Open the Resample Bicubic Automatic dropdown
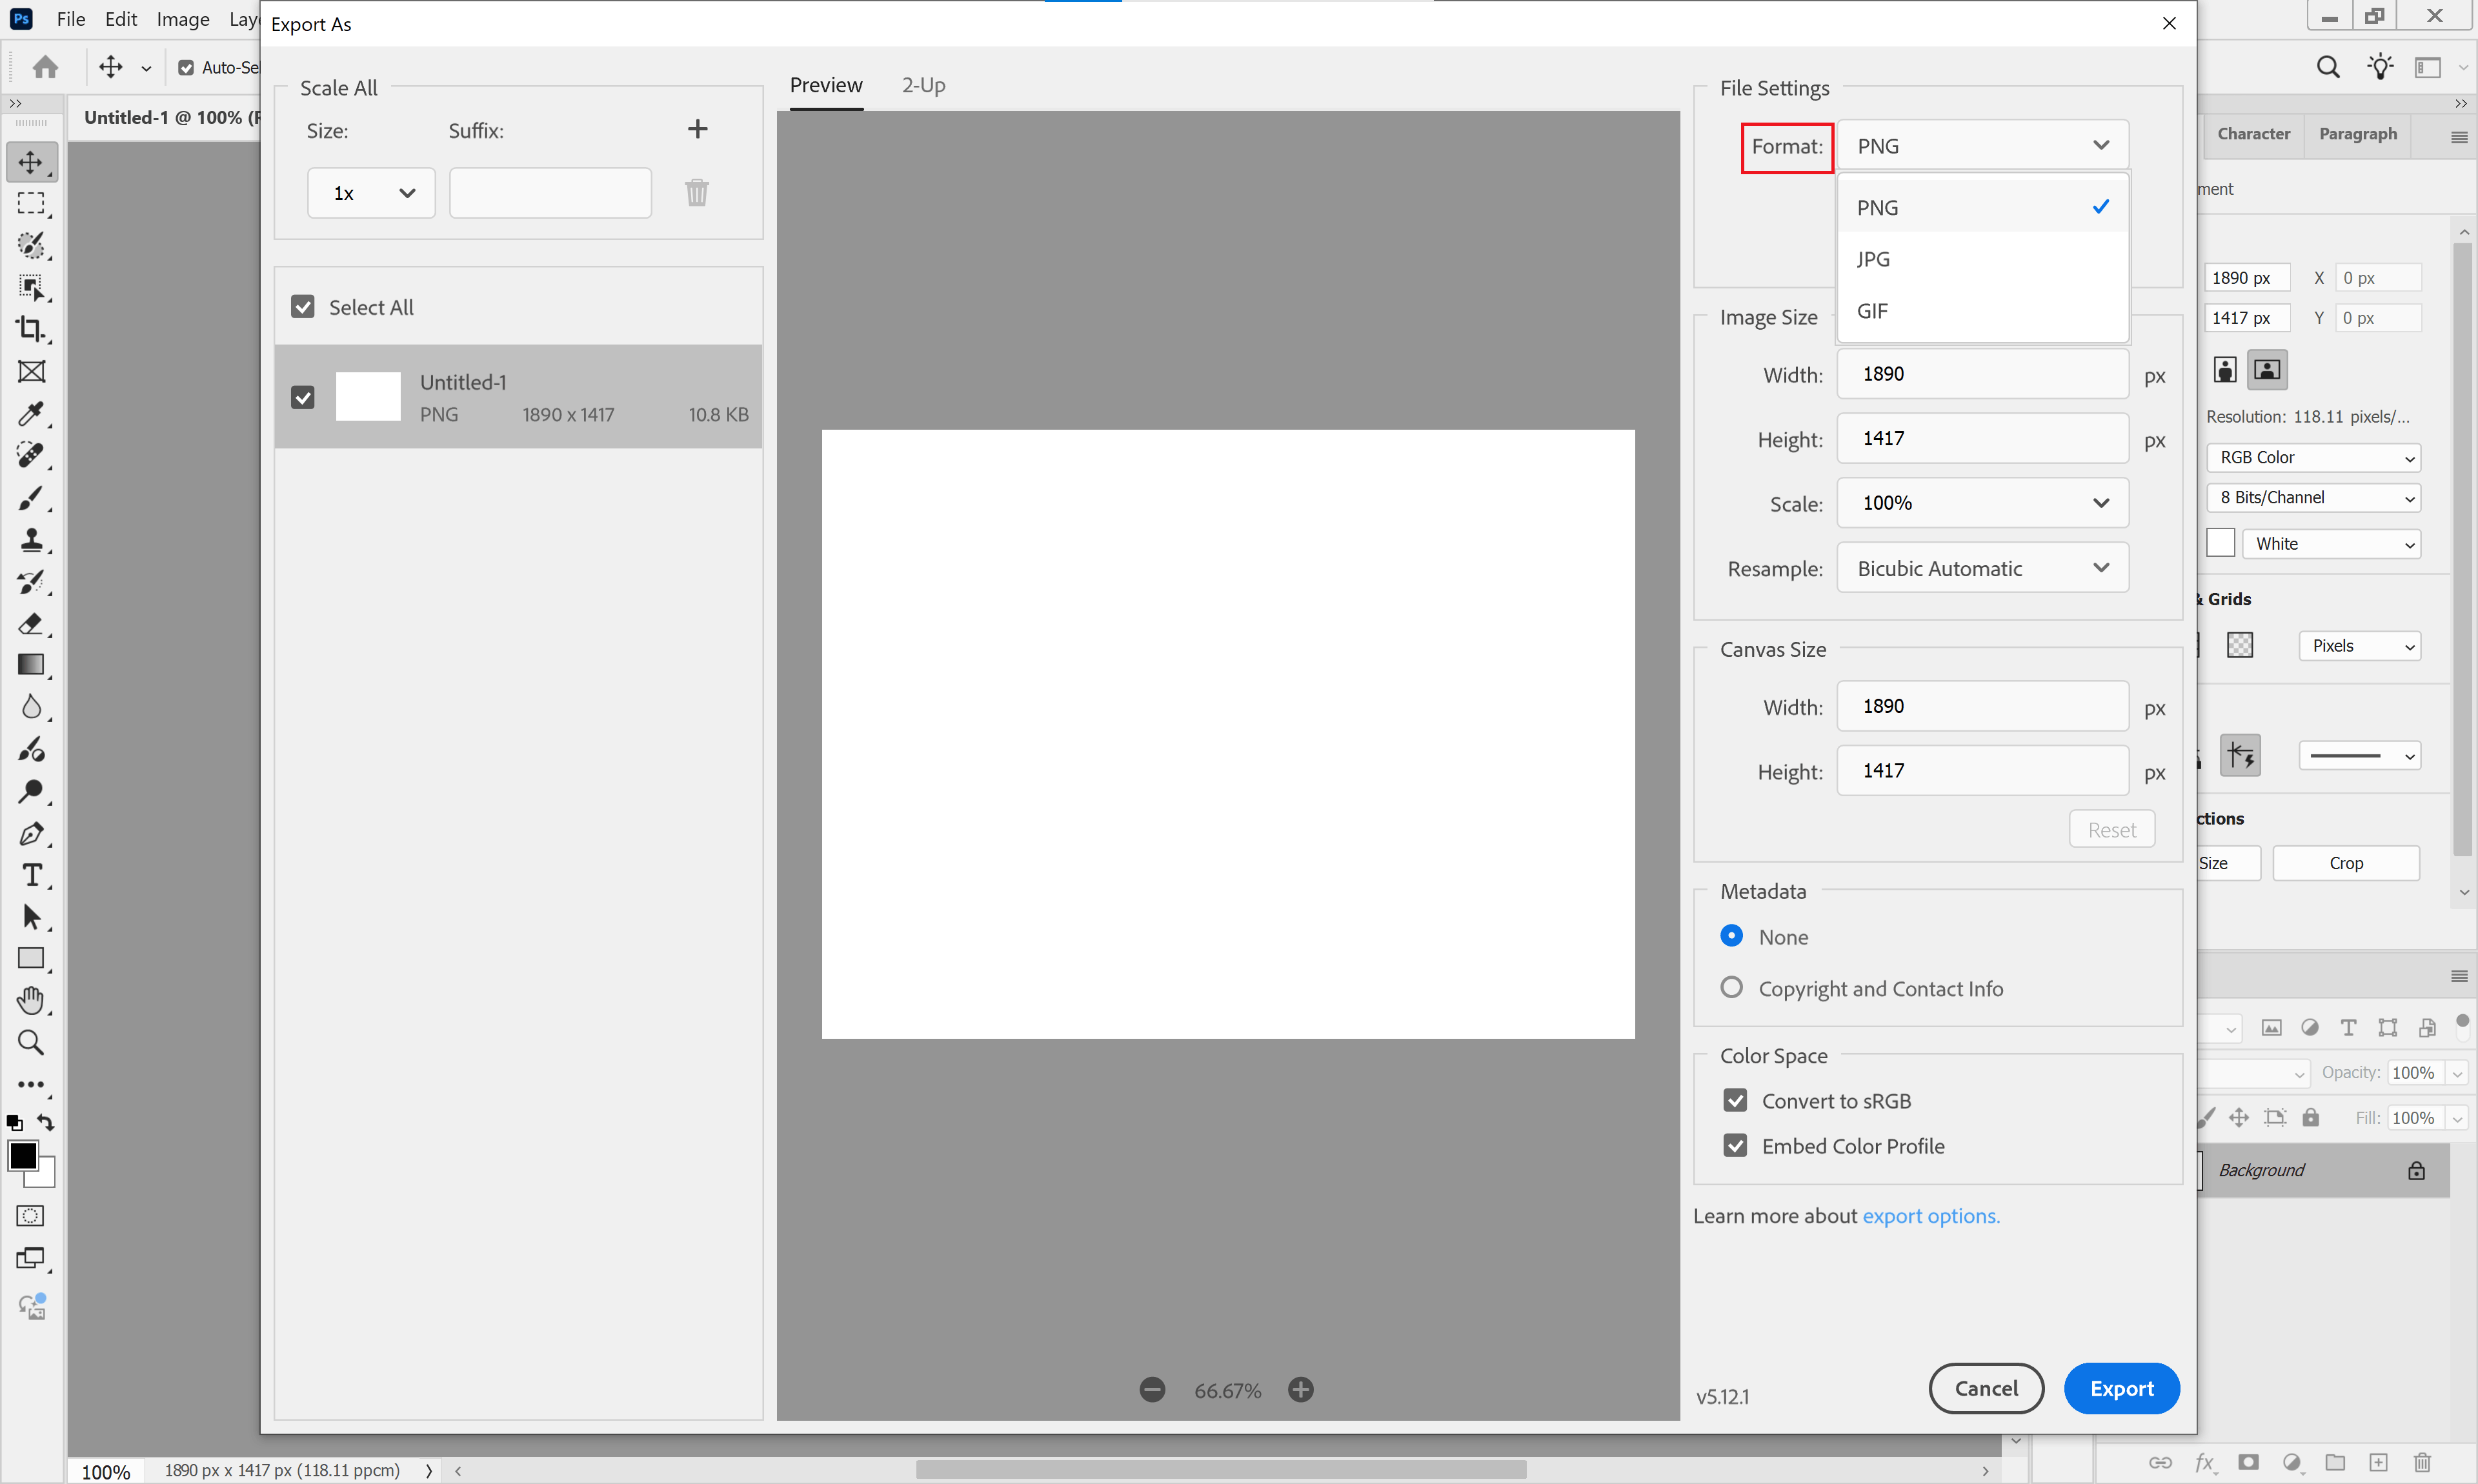This screenshot has width=2478, height=1484. (1982, 568)
